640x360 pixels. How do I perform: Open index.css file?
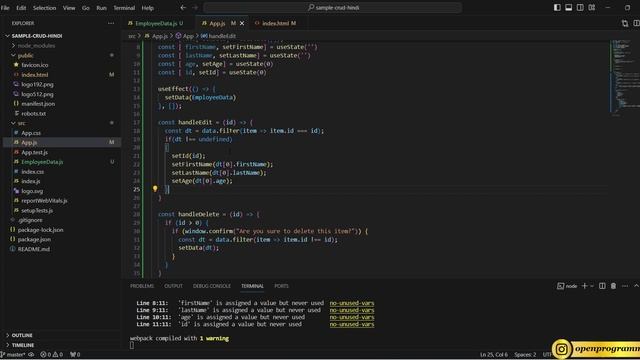pos(33,171)
